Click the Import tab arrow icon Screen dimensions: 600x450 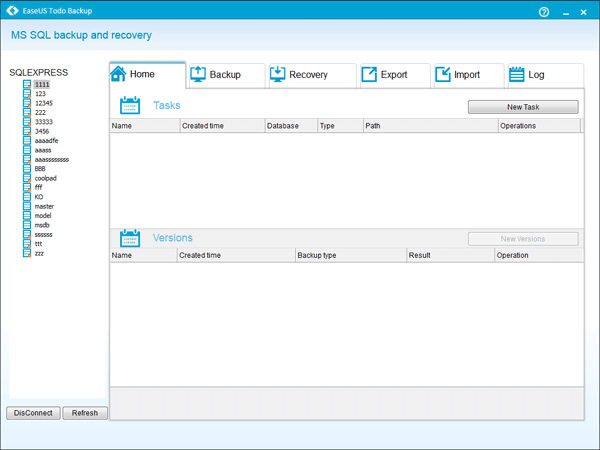click(442, 74)
